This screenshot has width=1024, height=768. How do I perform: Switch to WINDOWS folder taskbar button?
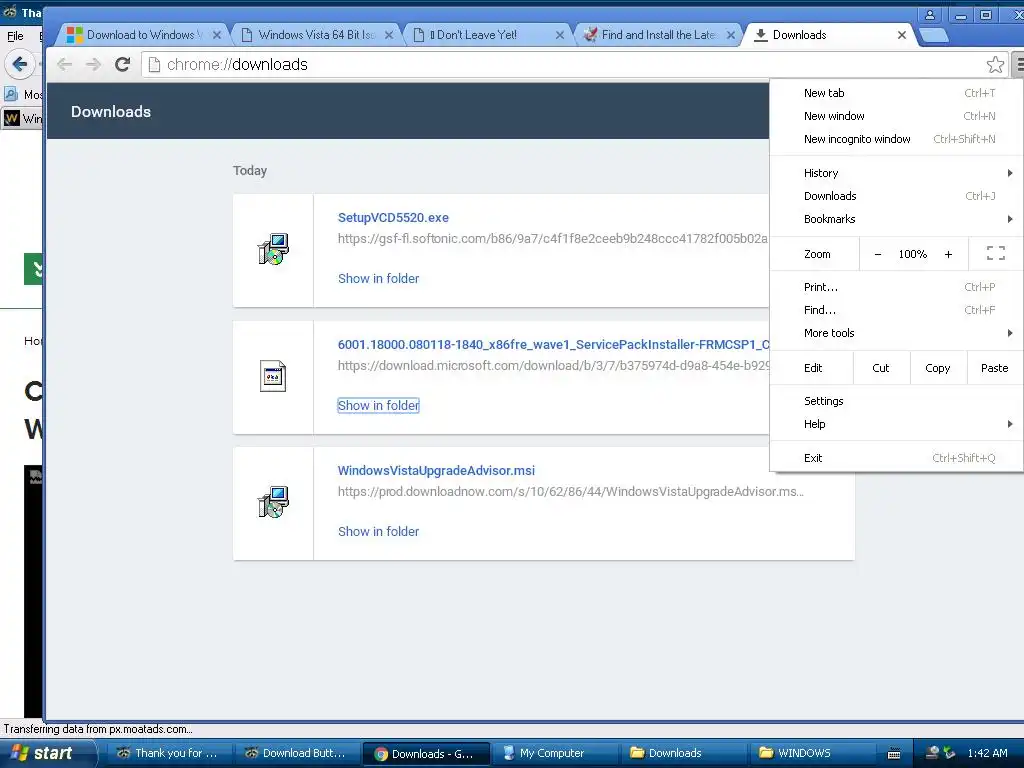(x=811, y=753)
